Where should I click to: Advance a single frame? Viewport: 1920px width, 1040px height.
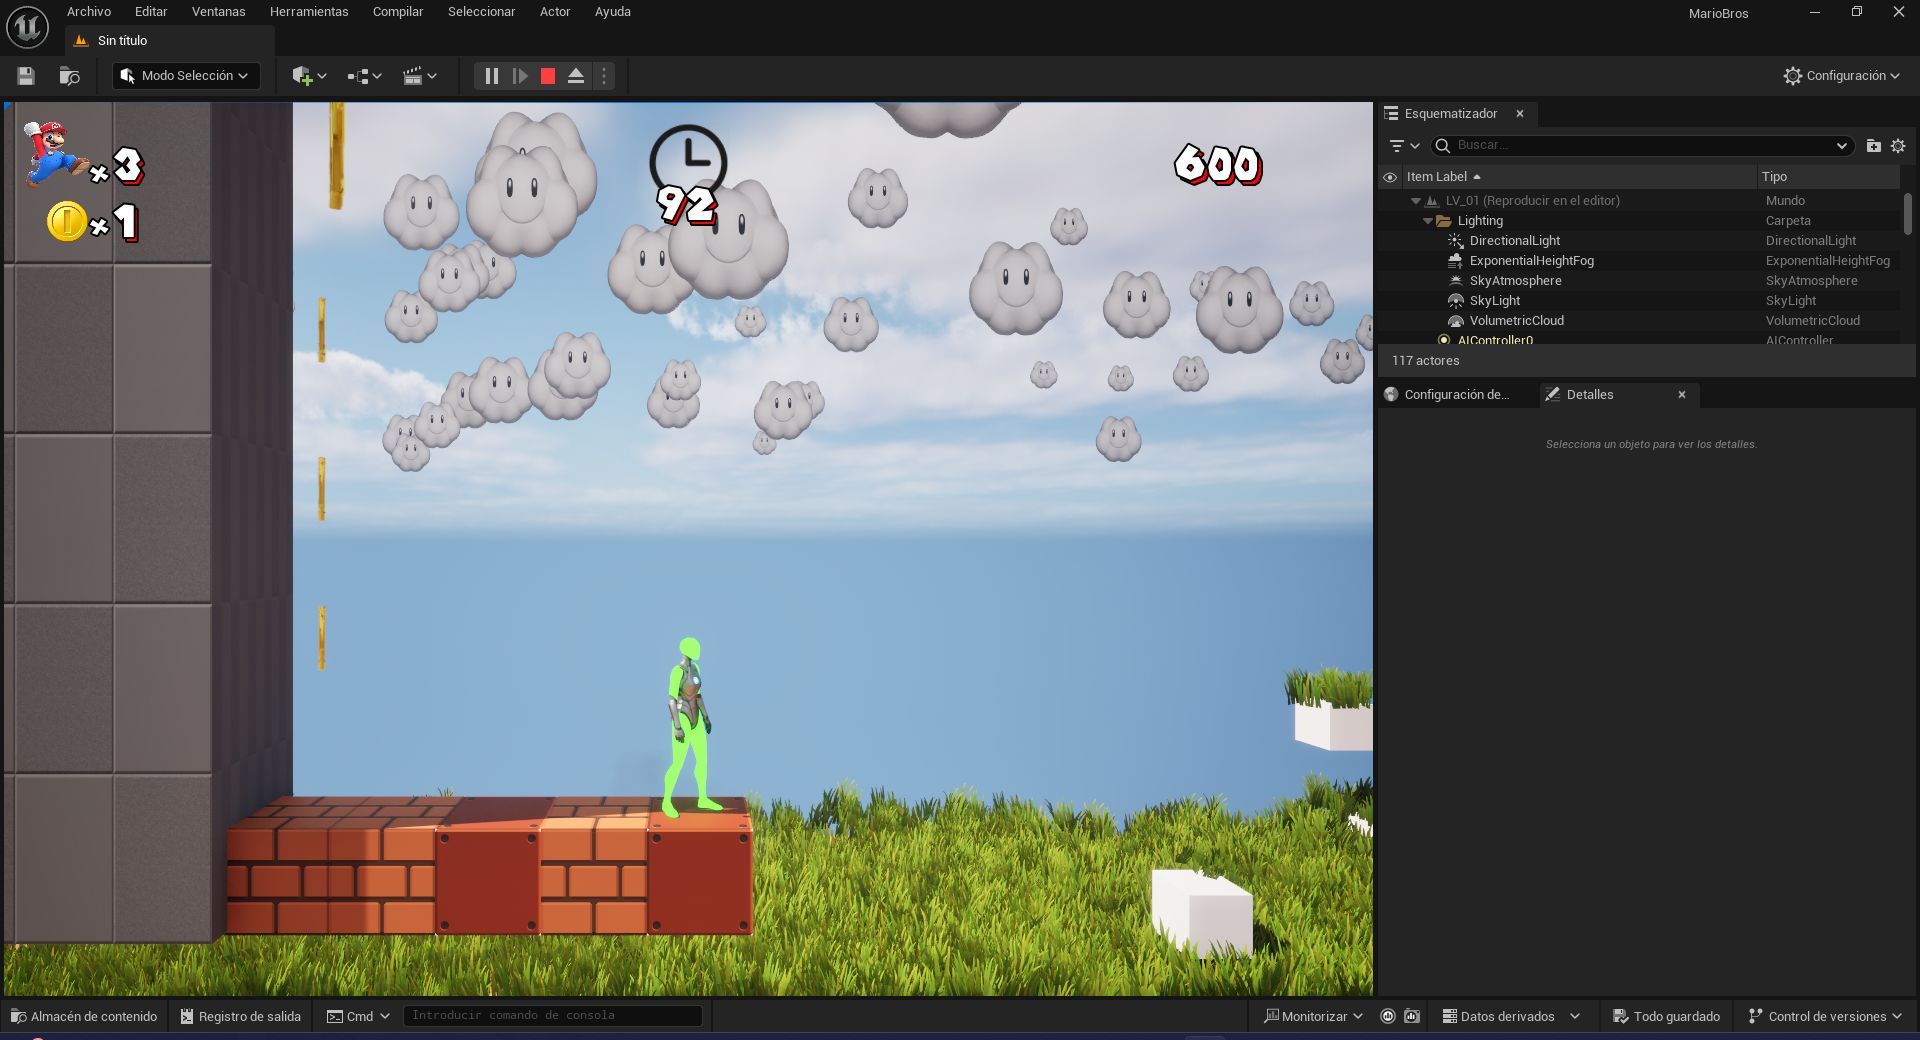[x=520, y=76]
